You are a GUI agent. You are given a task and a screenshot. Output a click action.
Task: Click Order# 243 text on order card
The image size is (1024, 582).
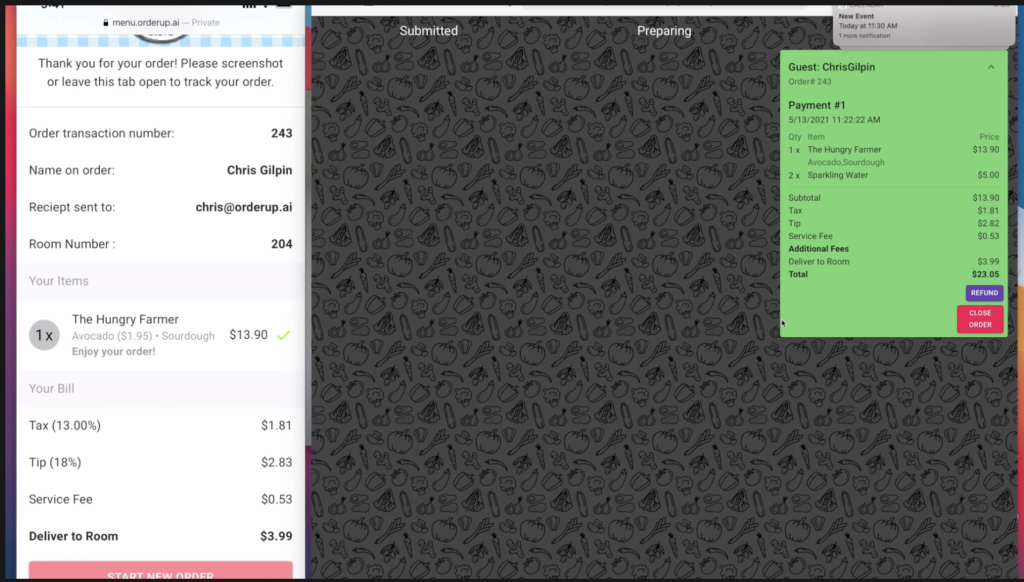point(810,82)
